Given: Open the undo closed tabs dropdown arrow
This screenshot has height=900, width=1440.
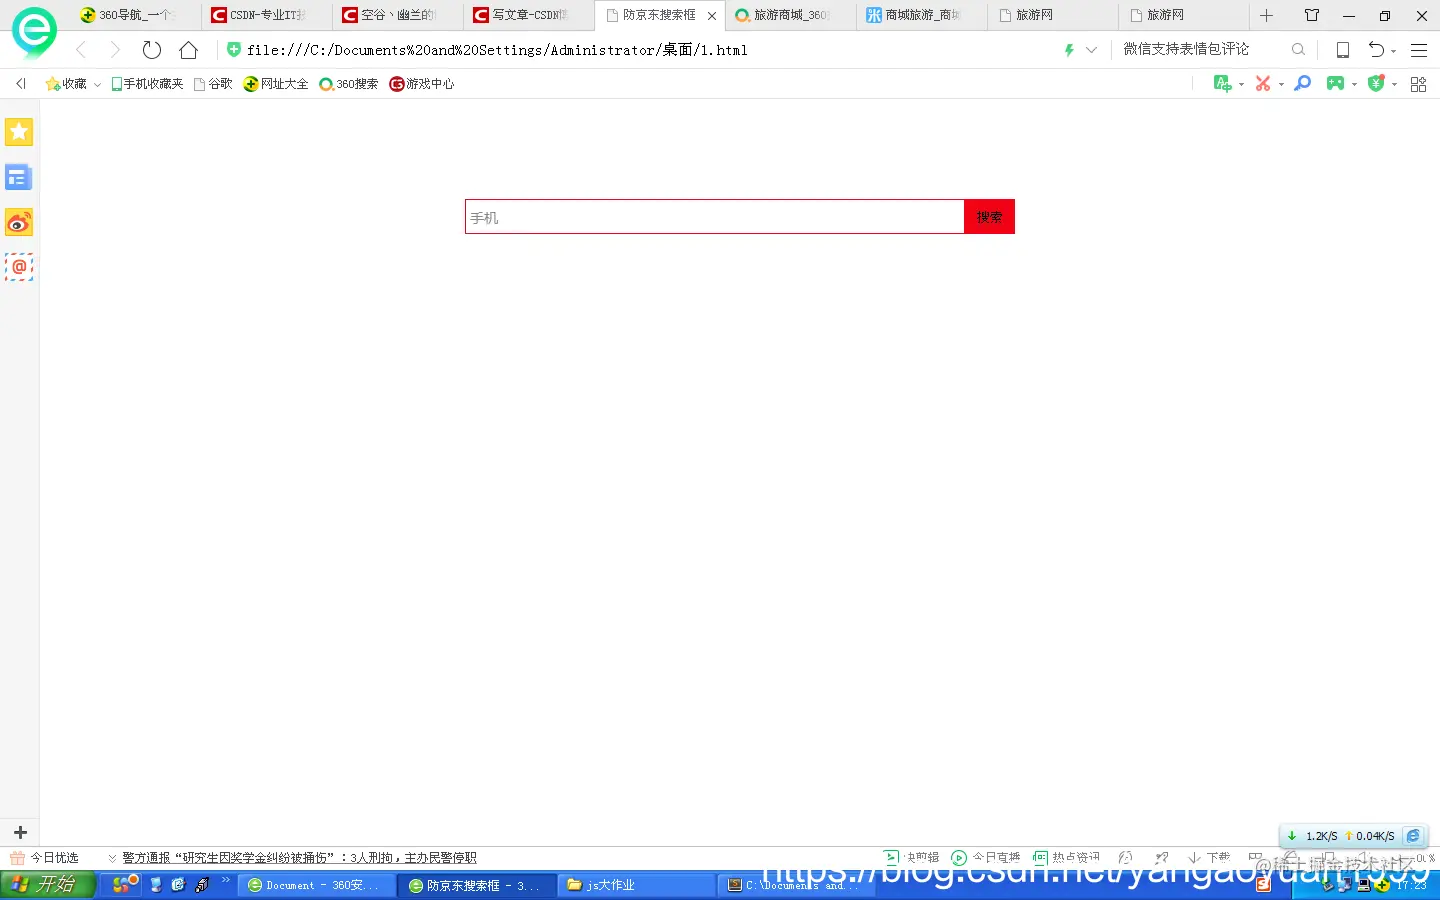Looking at the screenshot, I should click(x=1394, y=51).
